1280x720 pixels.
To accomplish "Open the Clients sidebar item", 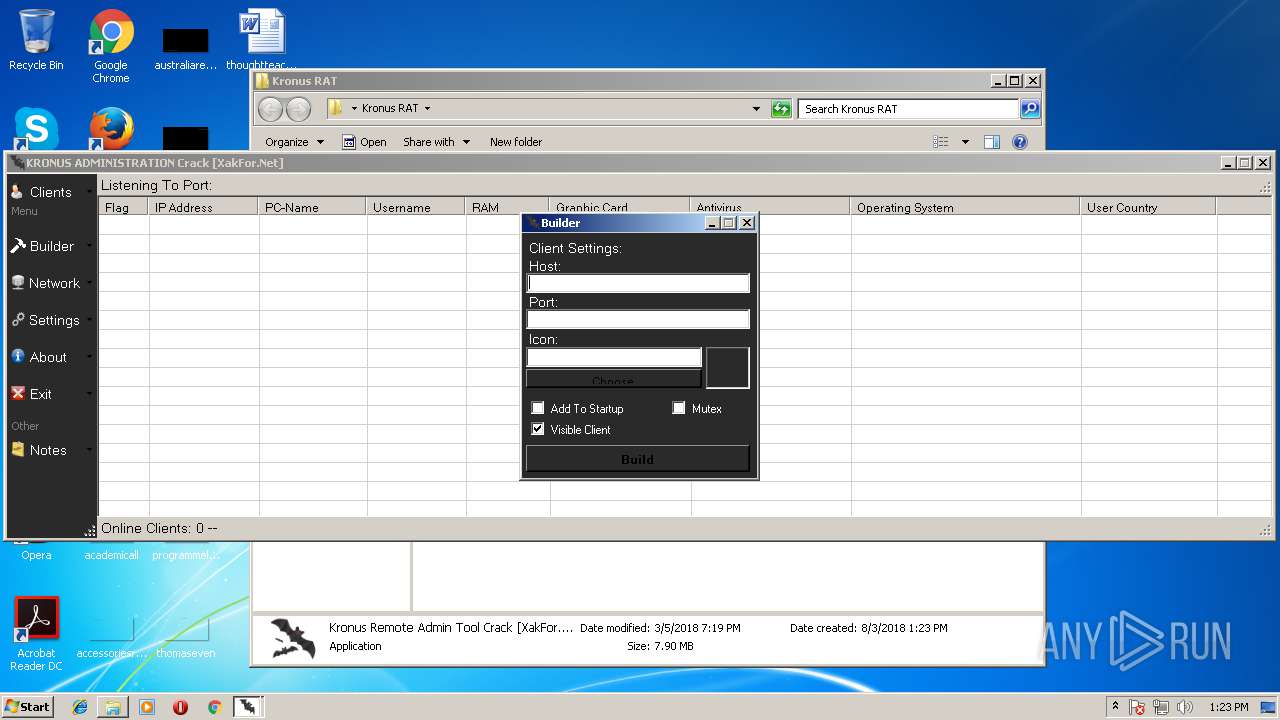I will pos(50,192).
